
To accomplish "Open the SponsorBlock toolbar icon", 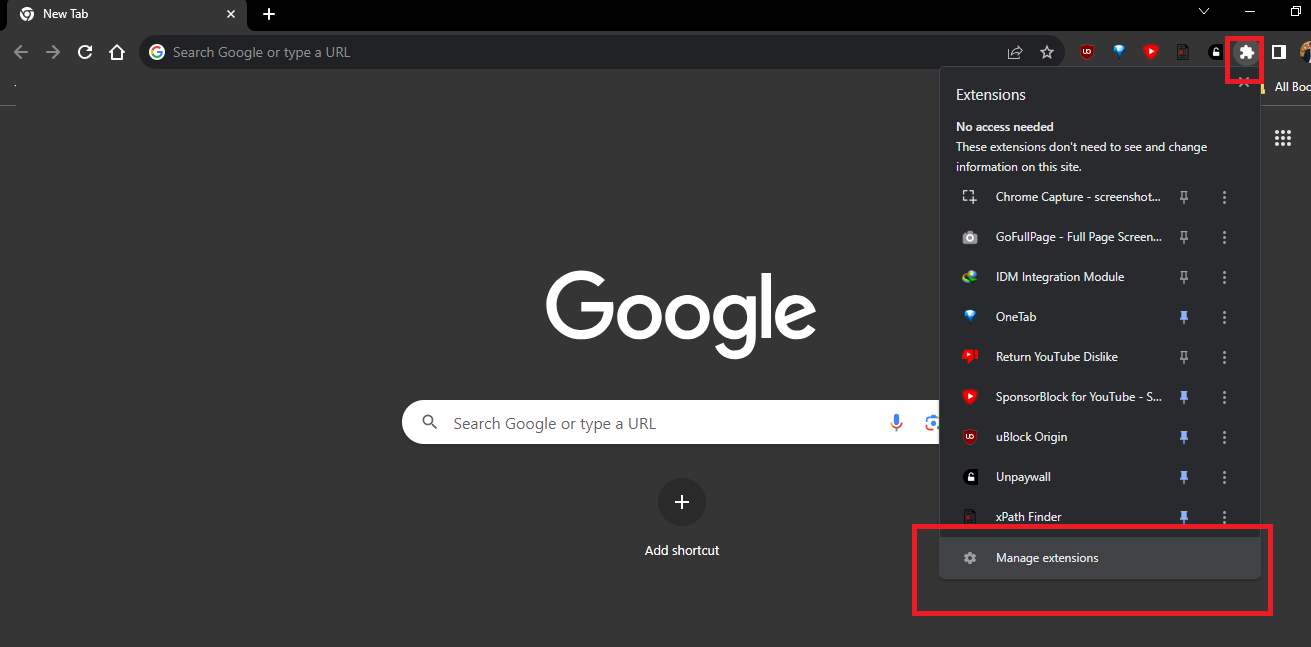I will click(x=1151, y=52).
